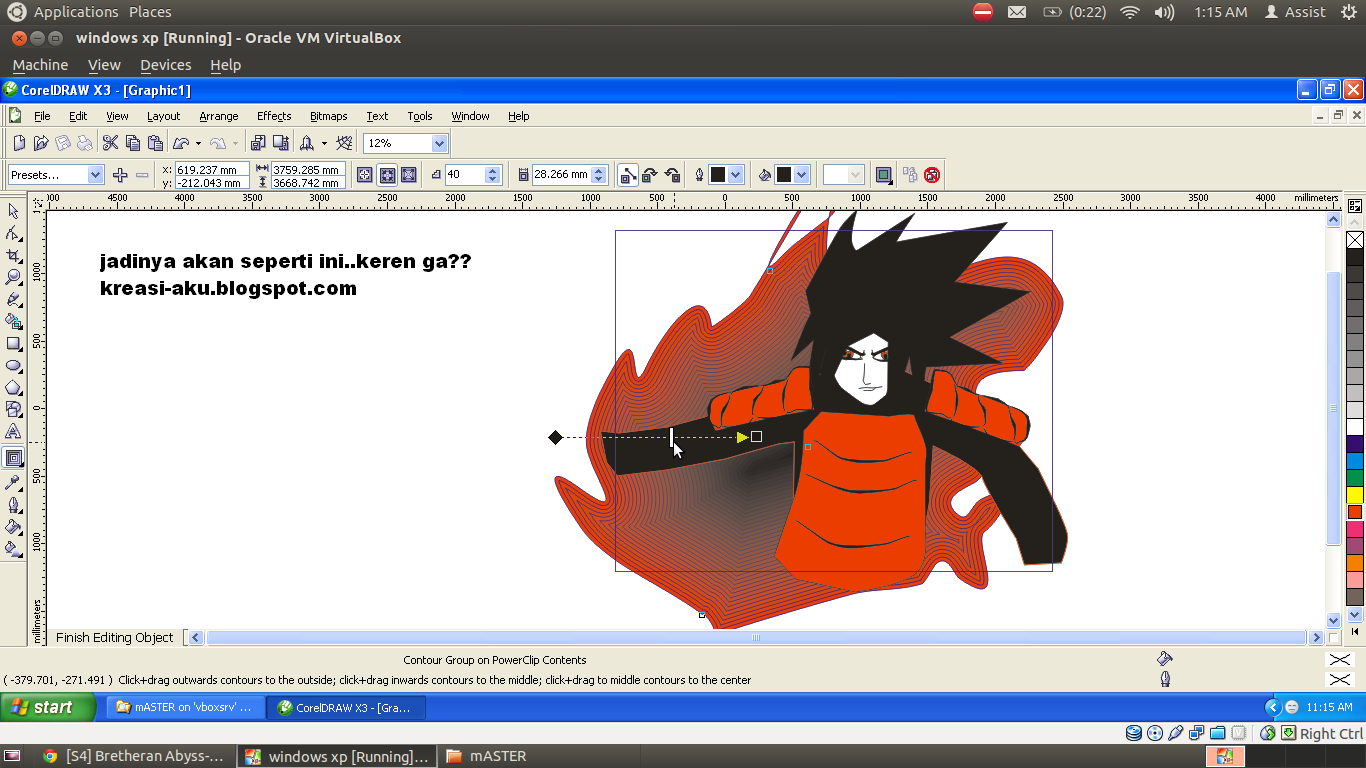Expand the Application Launcher dropdown arrow
This screenshot has width=1366, height=768.
(324, 143)
